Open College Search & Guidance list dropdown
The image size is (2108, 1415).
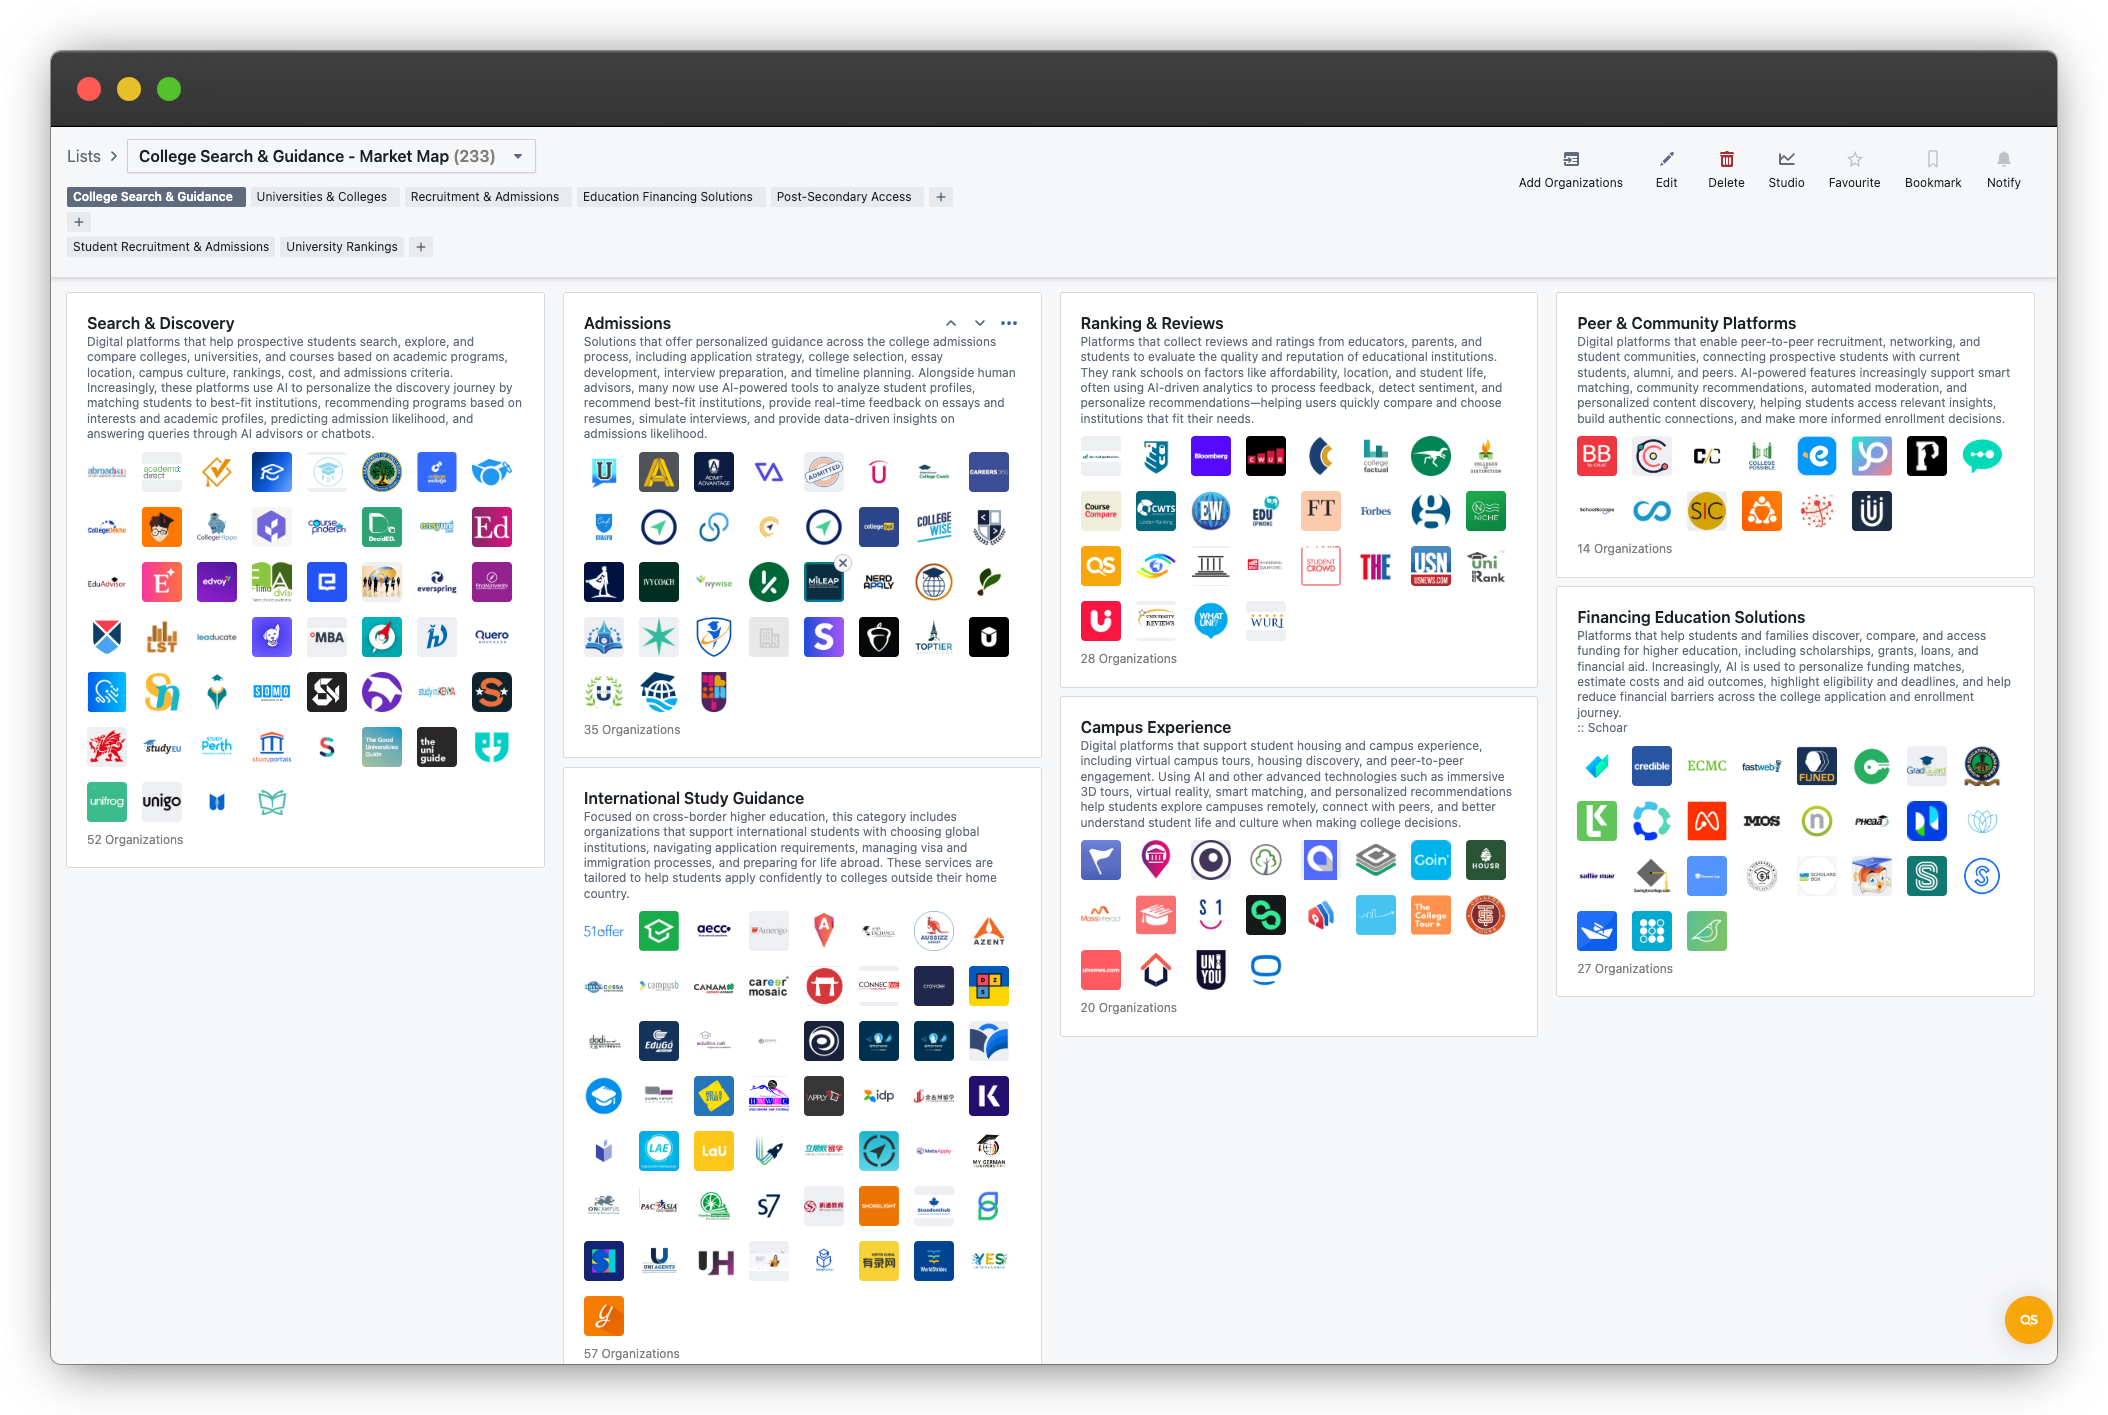518,157
